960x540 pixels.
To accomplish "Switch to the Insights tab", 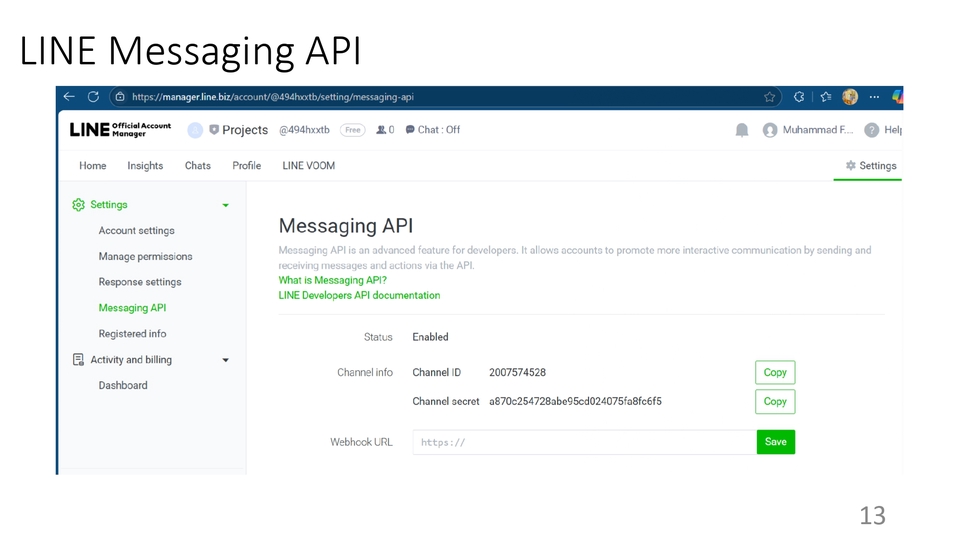I will (x=145, y=166).
